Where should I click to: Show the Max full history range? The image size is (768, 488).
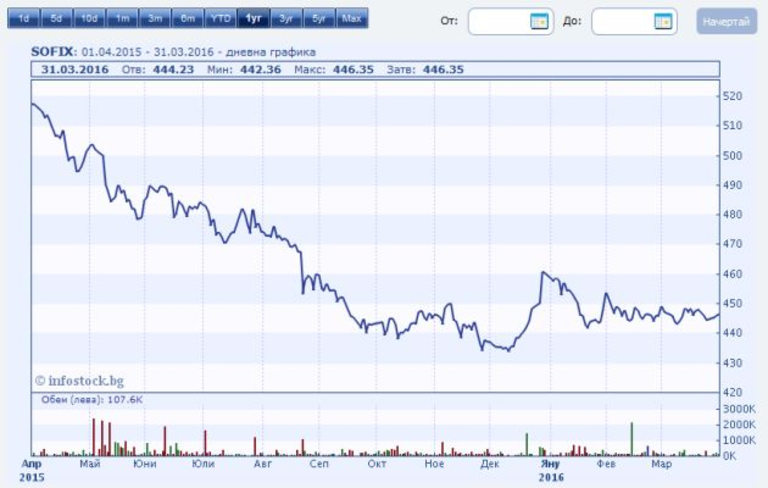click(351, 19)
